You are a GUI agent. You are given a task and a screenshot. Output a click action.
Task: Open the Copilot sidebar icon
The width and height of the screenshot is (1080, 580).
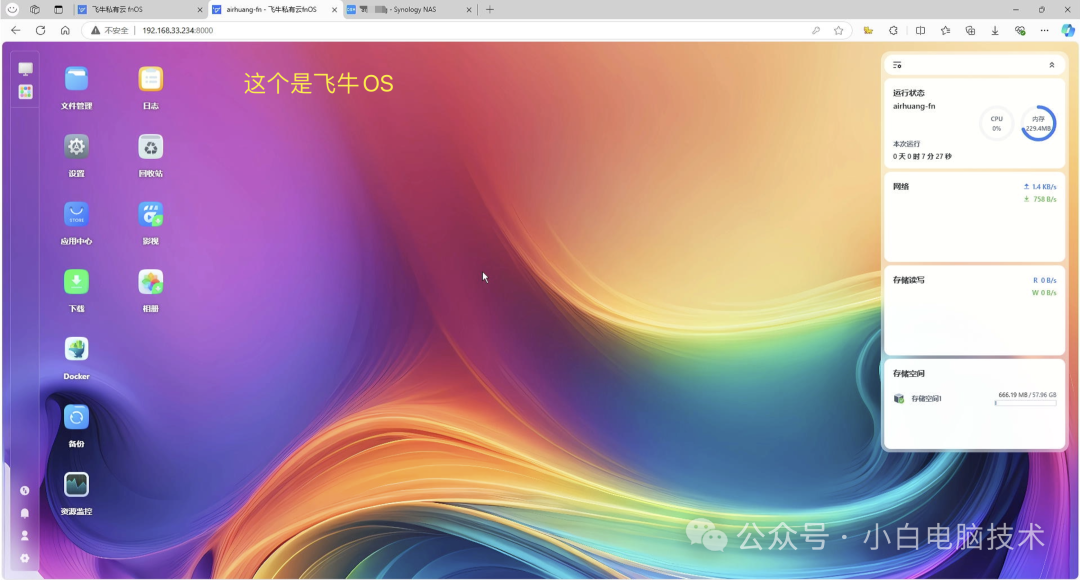pyautogui.click(x=1068, y=30)
